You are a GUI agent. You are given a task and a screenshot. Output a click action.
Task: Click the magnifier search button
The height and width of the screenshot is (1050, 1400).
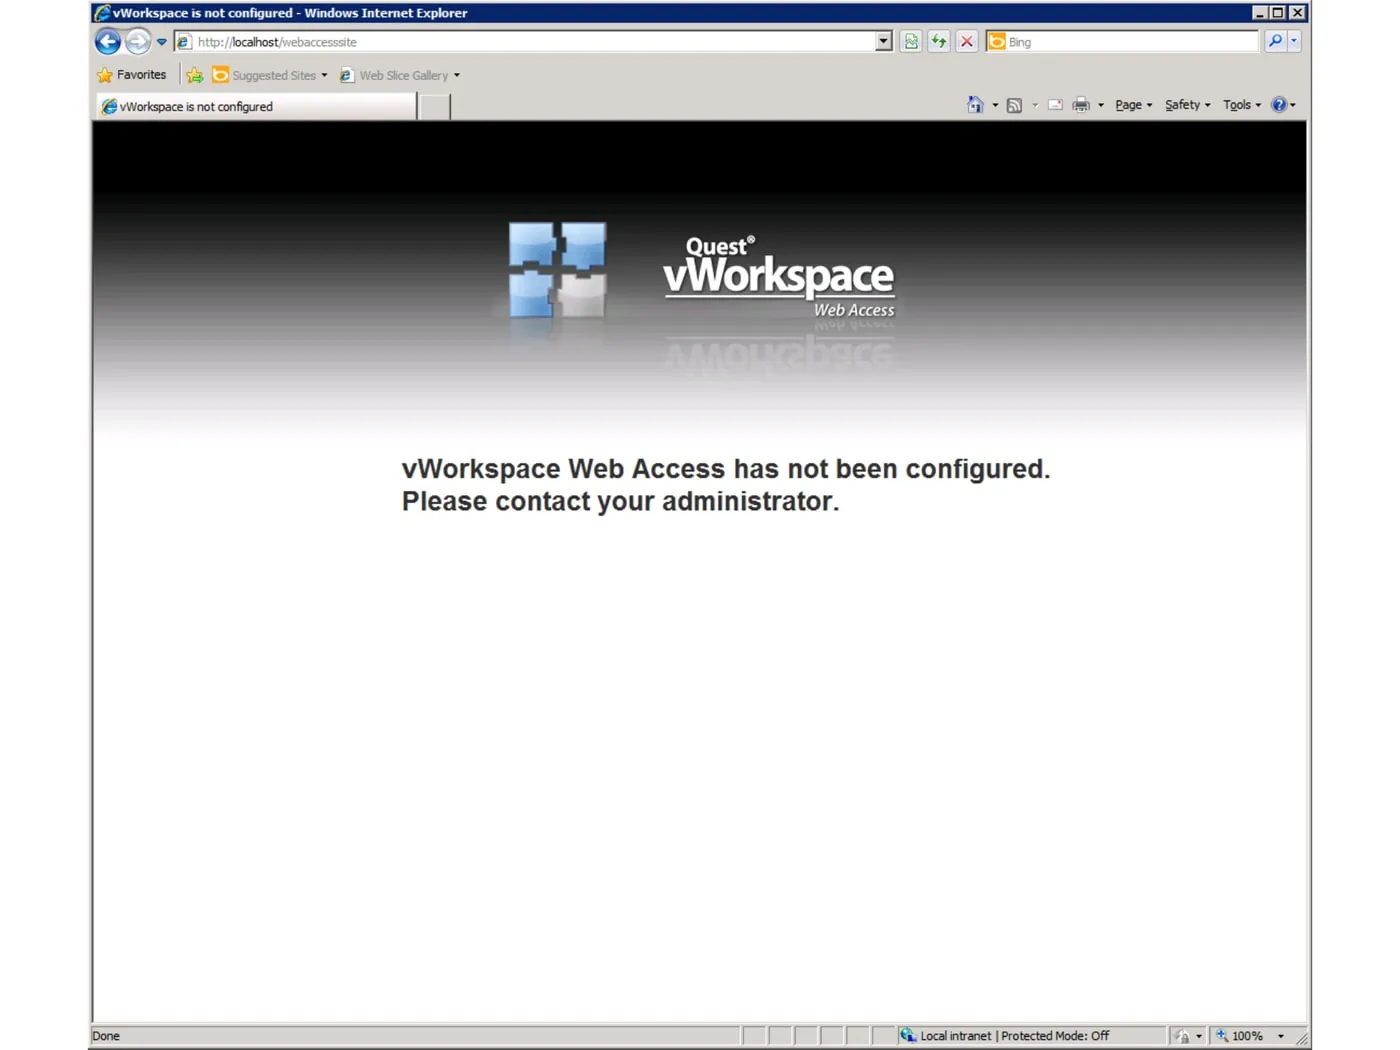1275,42
